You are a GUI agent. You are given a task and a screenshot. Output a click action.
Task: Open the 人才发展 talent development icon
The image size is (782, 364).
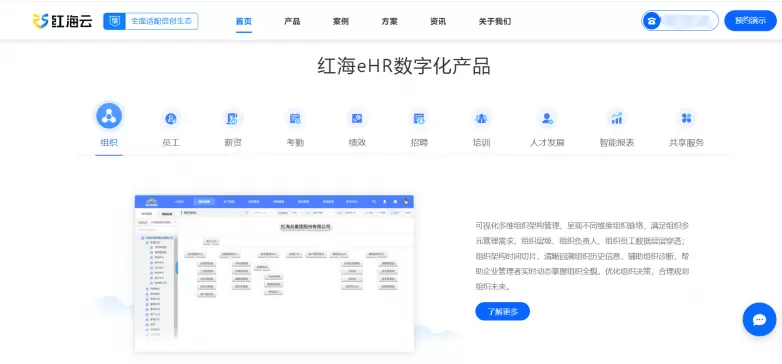pyautogui.click(x=547, y=118)
